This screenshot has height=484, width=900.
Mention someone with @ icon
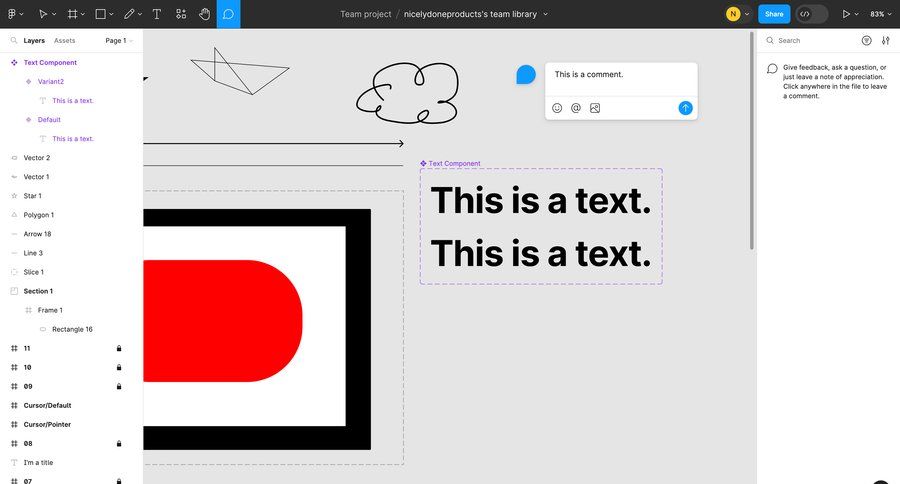click(576, 108)
